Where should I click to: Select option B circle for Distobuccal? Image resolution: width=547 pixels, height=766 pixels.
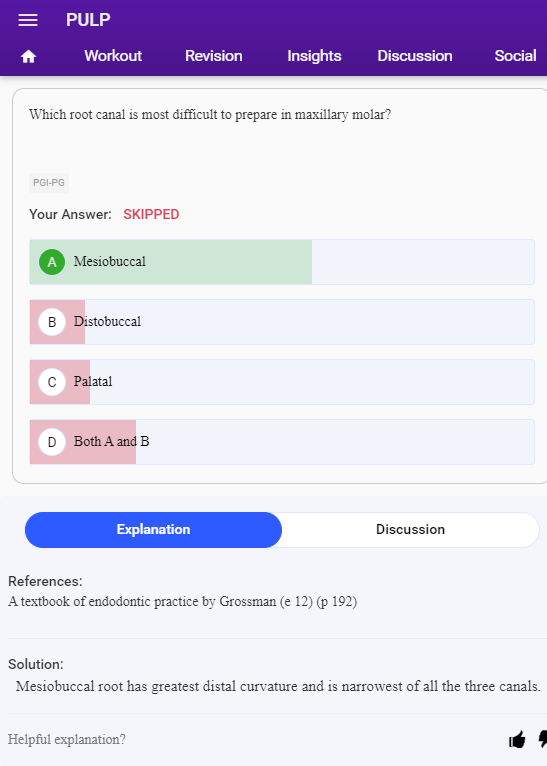[52, 322]
